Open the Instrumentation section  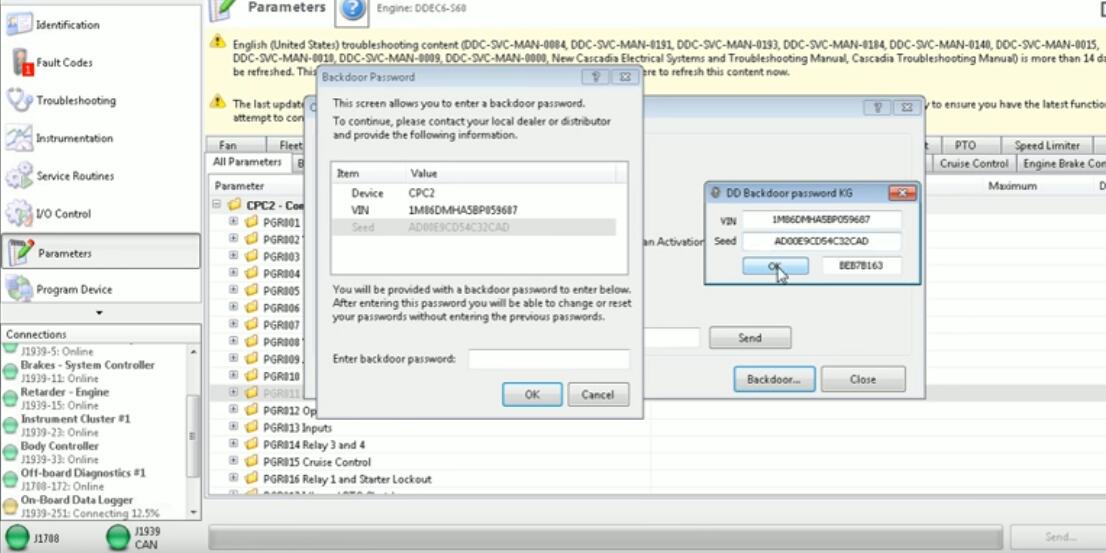(100, 138)
